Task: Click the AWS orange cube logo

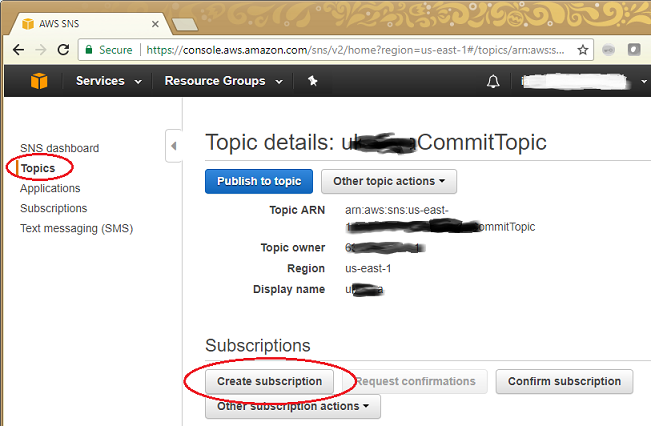Action: (x=38, y=81)
